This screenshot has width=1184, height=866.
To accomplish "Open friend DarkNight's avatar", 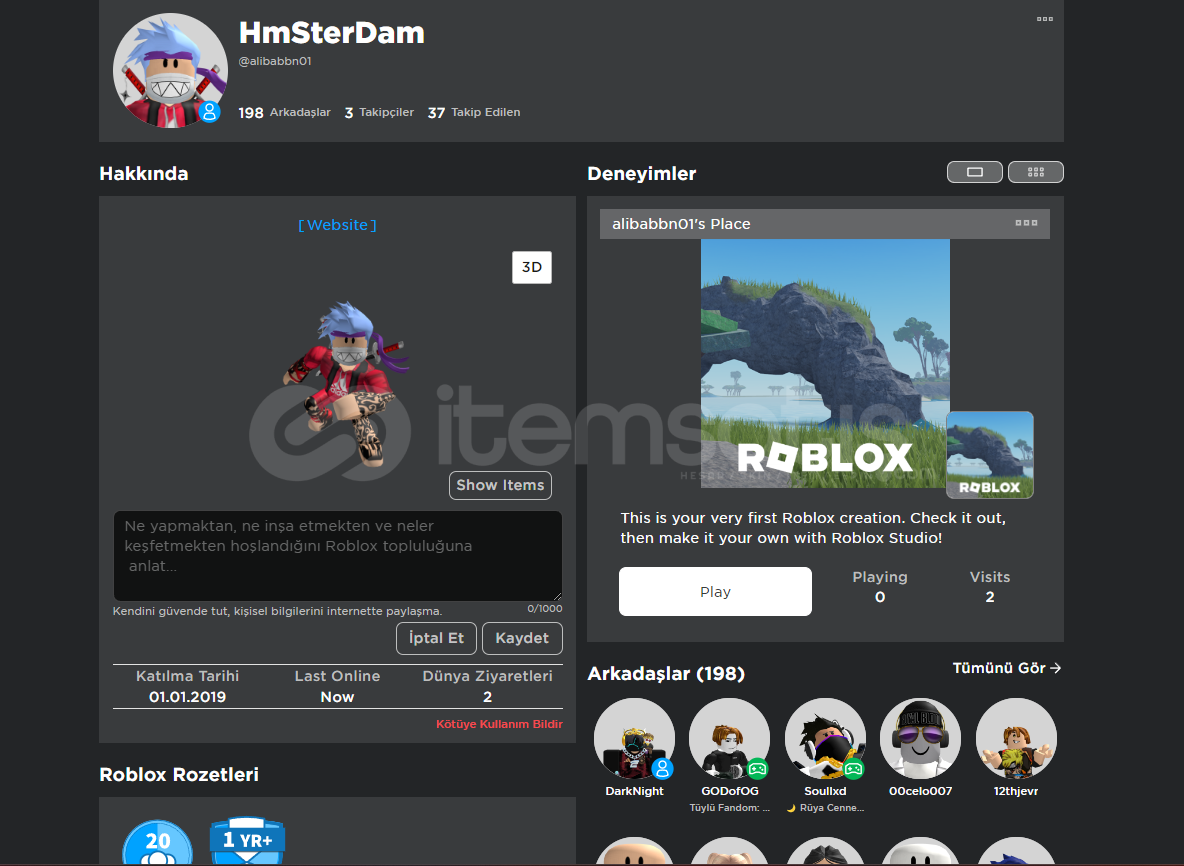I will 634,738.
